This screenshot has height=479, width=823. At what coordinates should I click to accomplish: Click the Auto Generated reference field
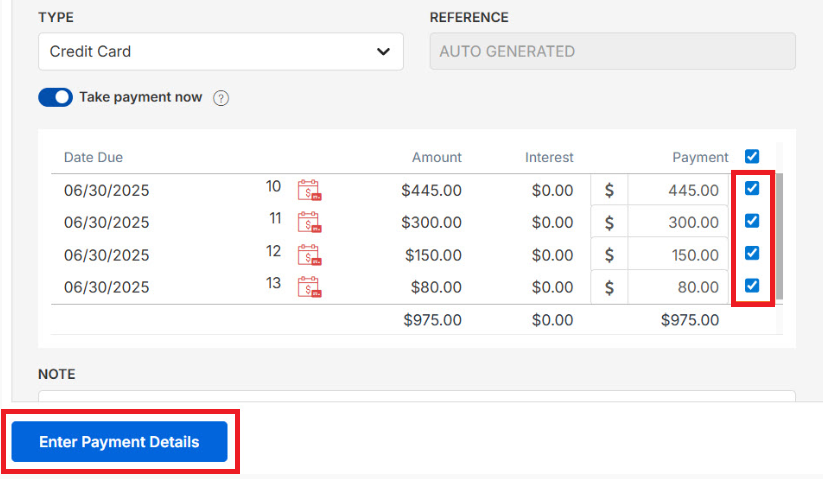tap(612, 52)
